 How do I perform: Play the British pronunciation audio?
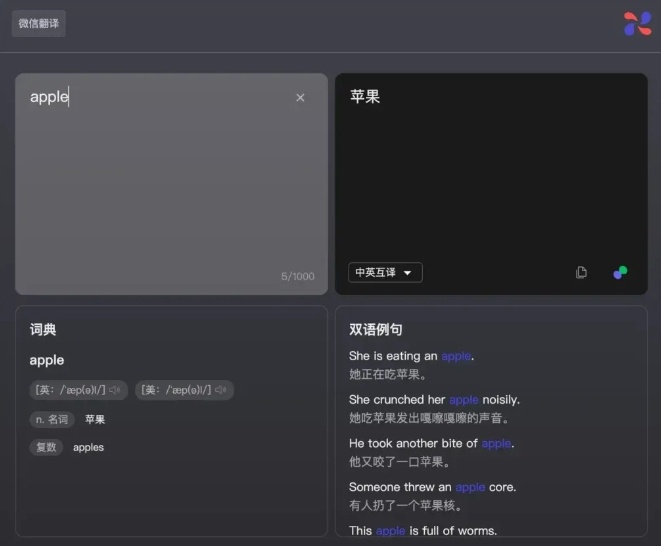115,390
